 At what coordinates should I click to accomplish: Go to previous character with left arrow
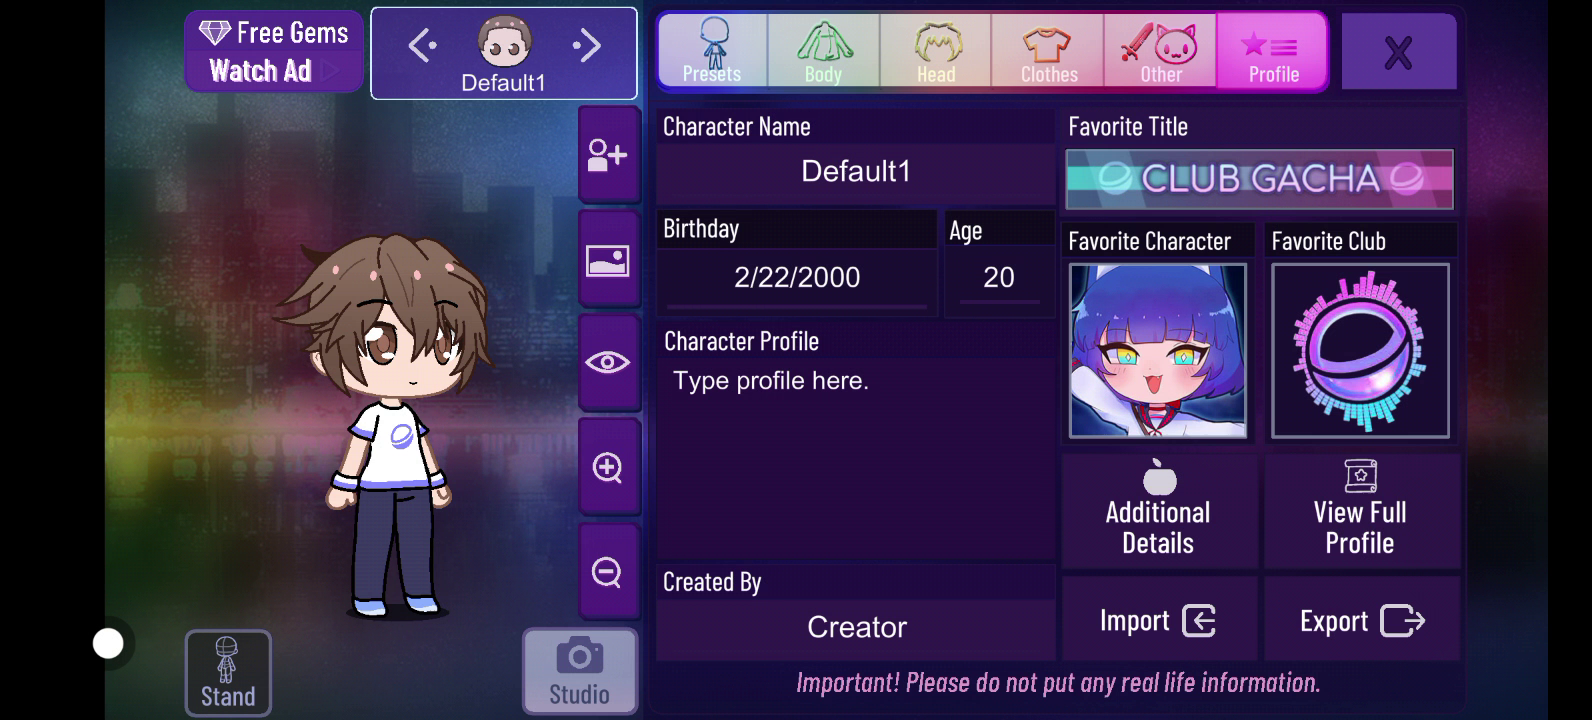coord(422,45)
